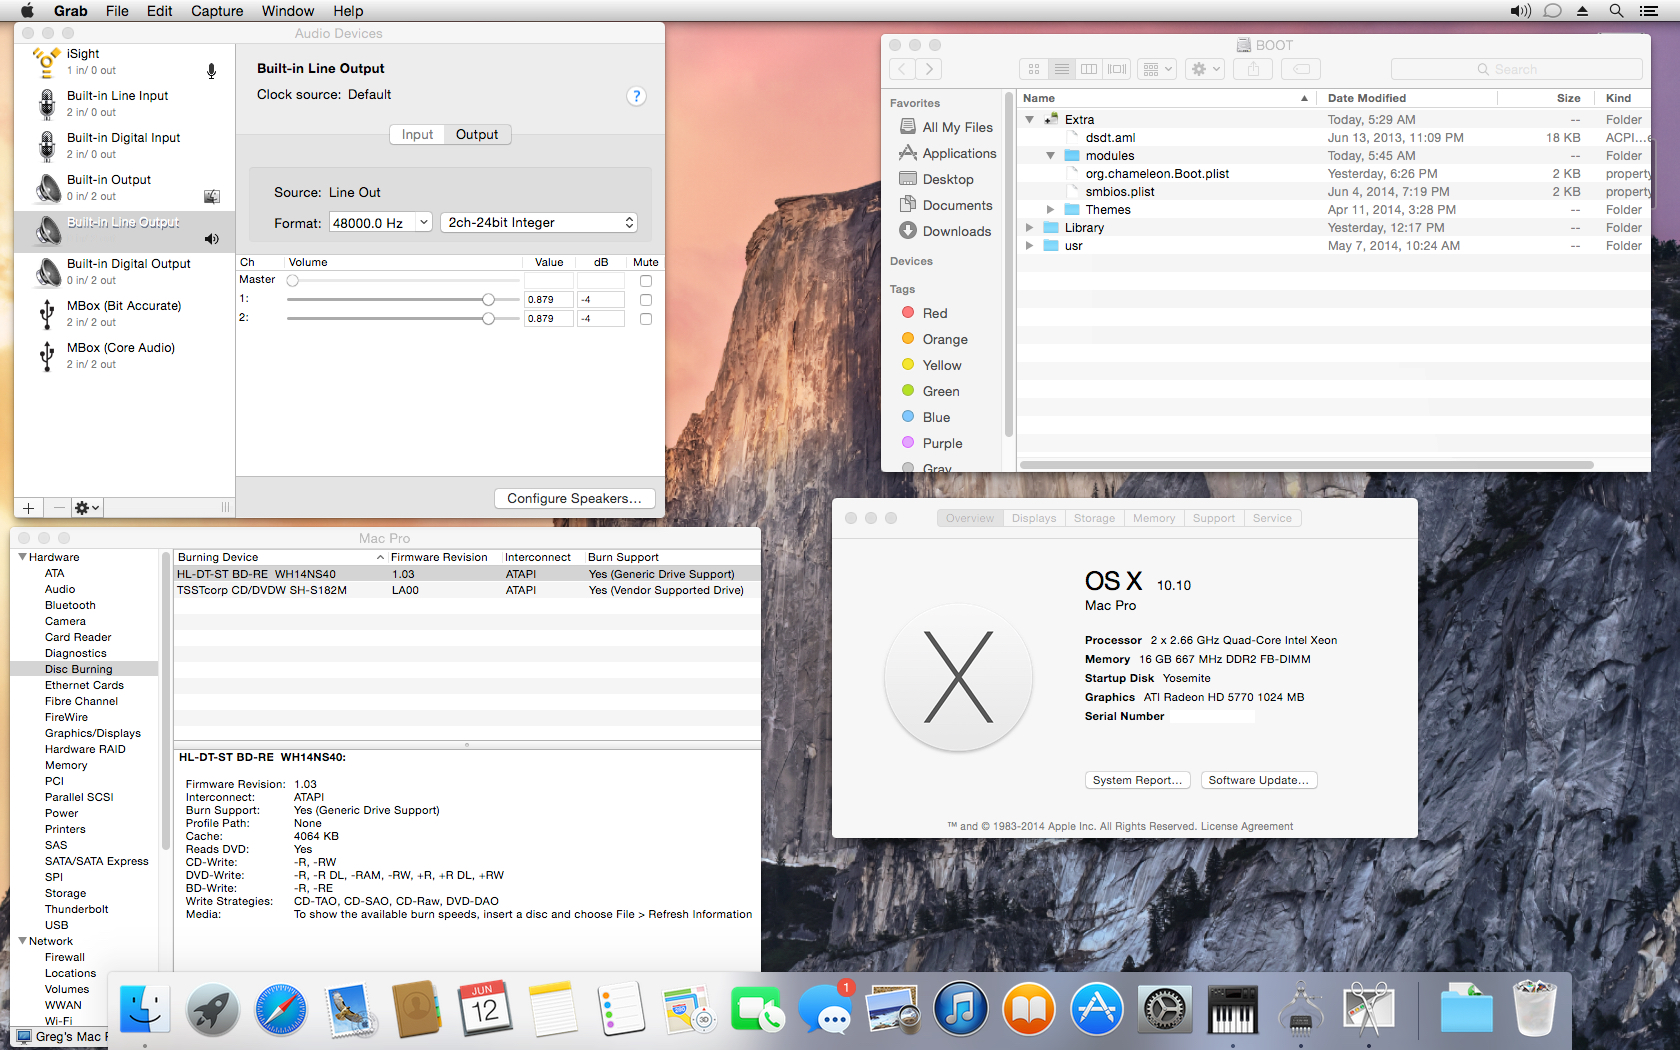1680x1050 pixels.
Task: Switch BOOT window to column view
Action: coord(1089,69)
